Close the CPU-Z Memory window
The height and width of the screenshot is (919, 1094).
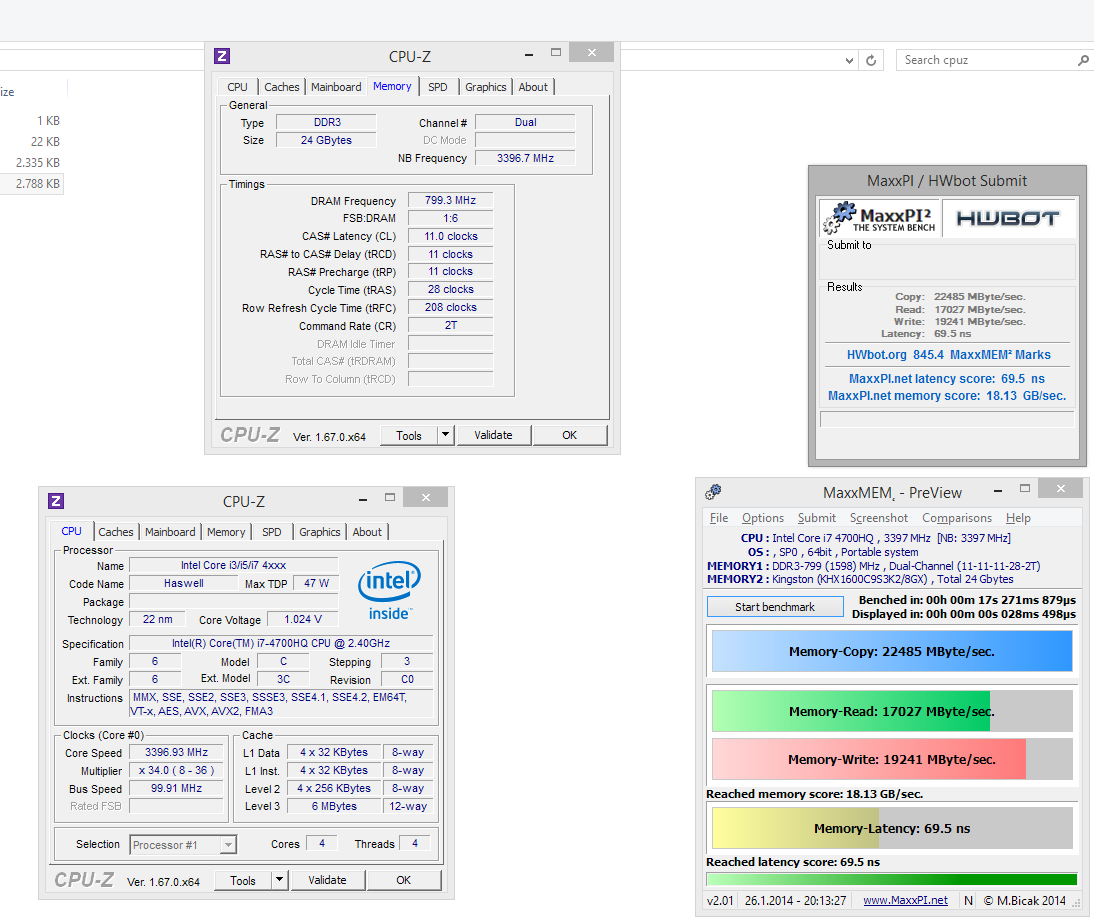592,52
